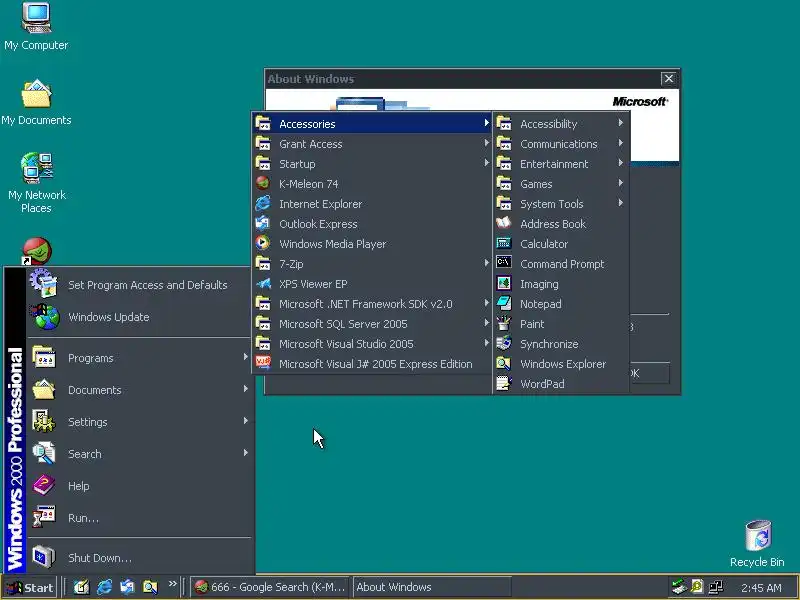Open Settings in Start menu
The width and height of the screenshot is (800, 600).
[x=140, y=422]
